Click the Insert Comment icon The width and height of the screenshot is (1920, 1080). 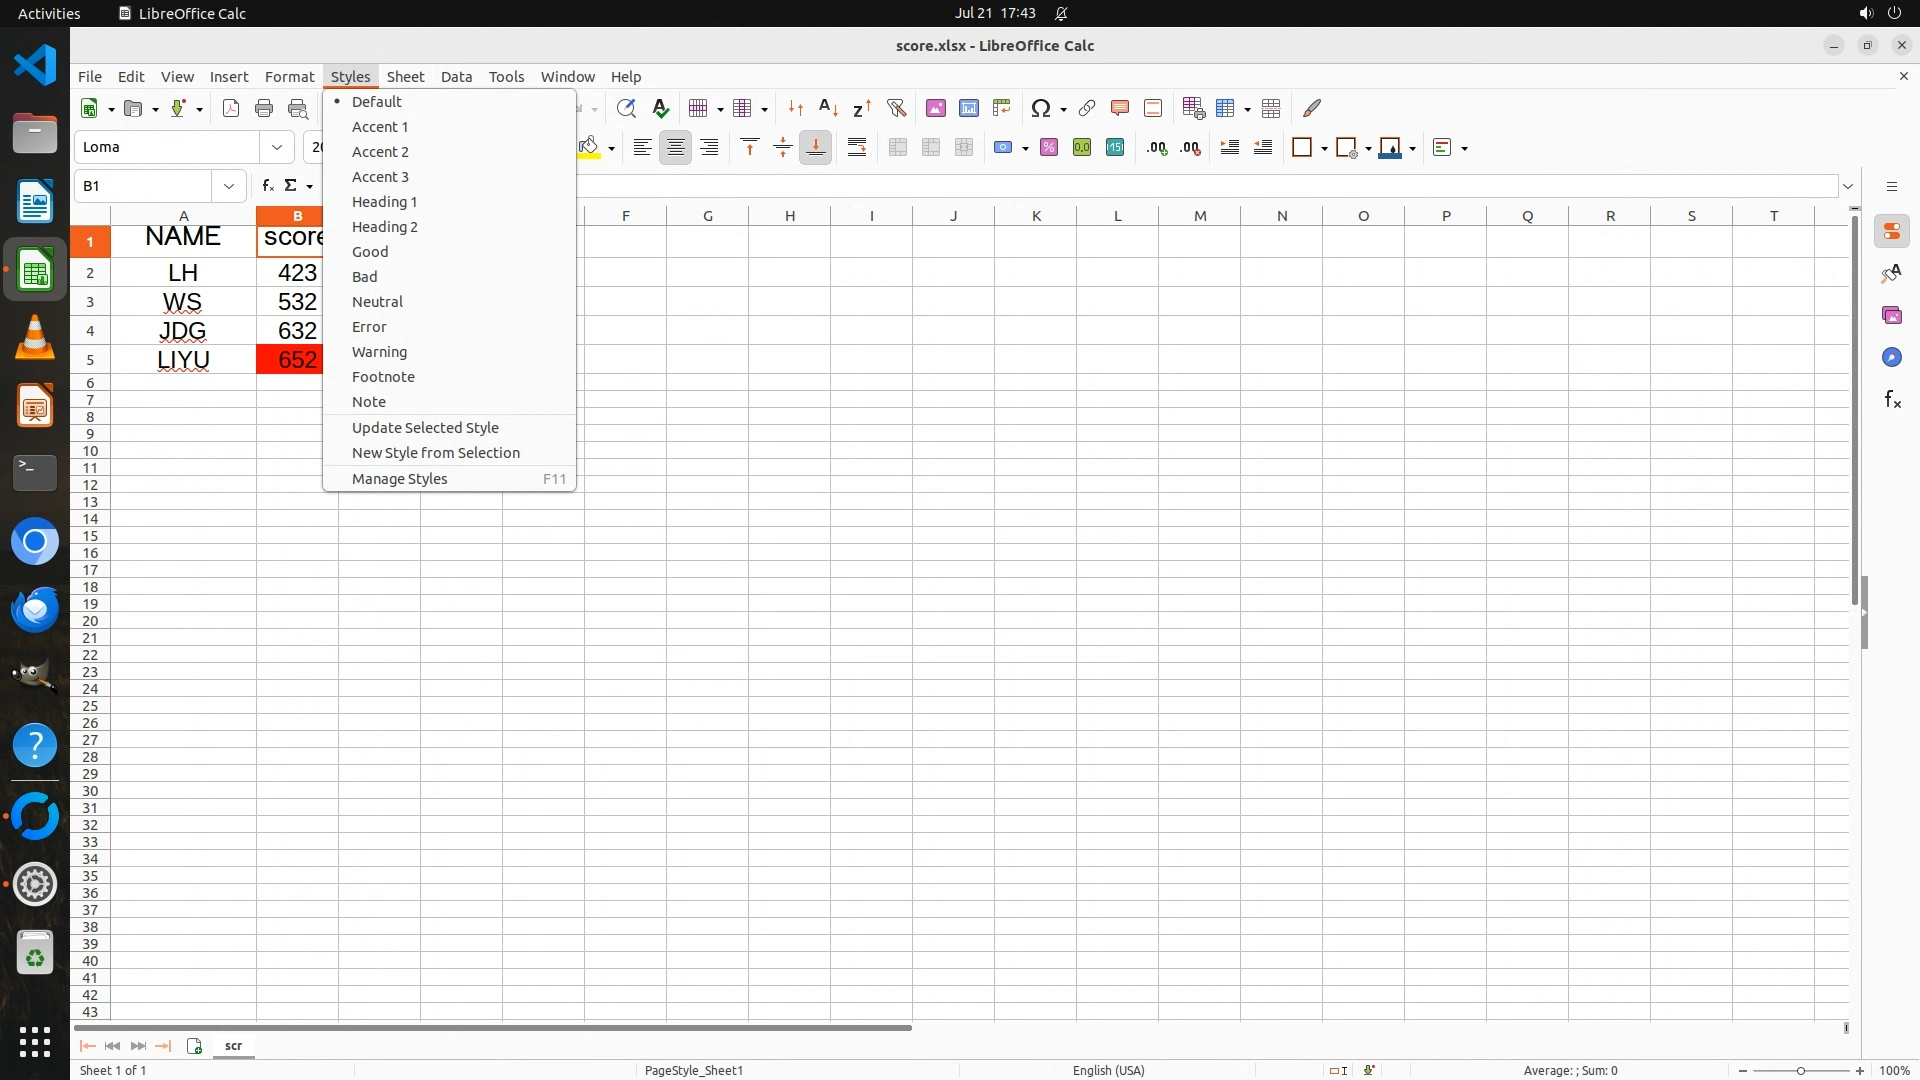[1120, 108]
